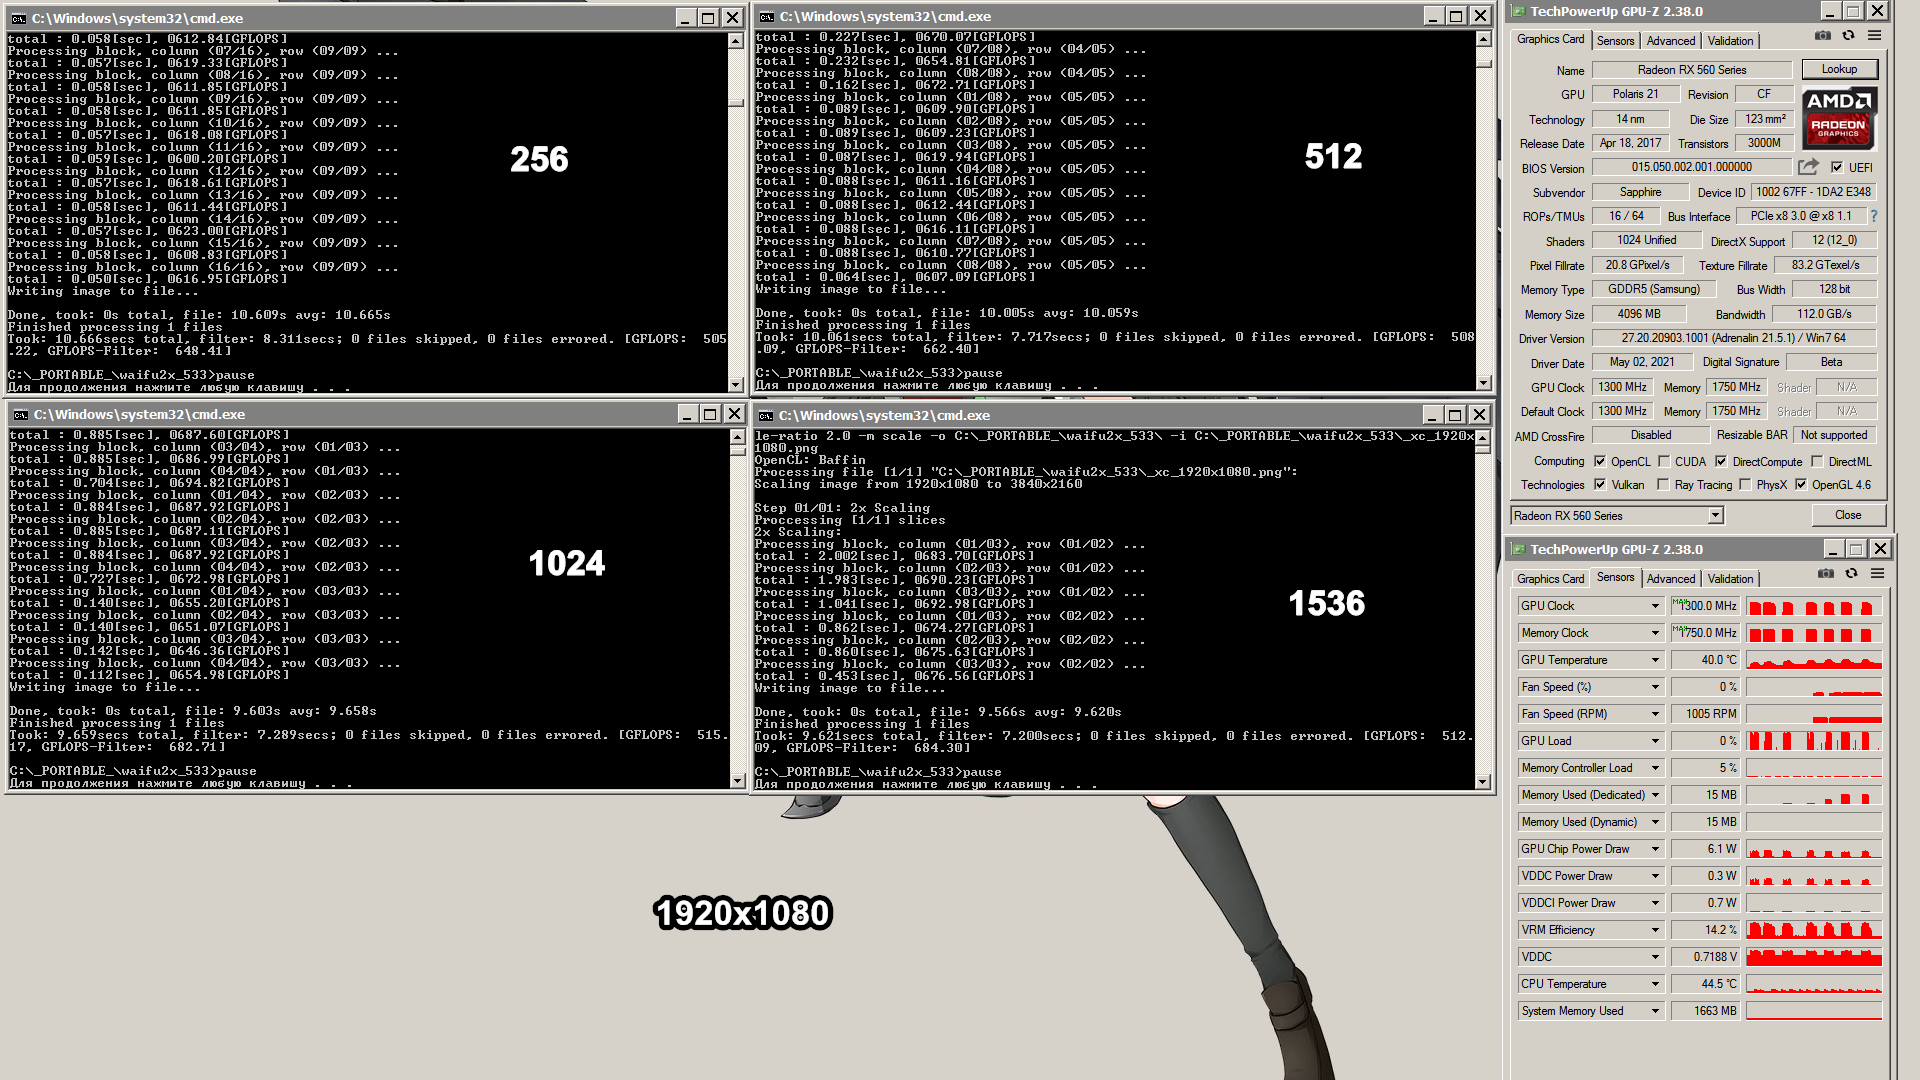Open the hamburger menu in Sensors window
Screen dimensions: 1920x1080
pyautogui.click(x=1877, y=573)
